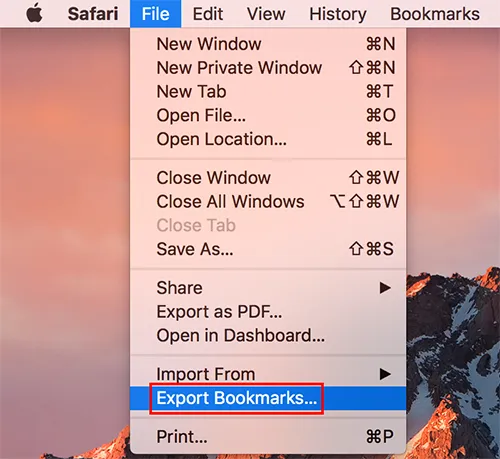The image size is (500, 459).
Task: Open the Safari application menu
Action: click(93, 14)
